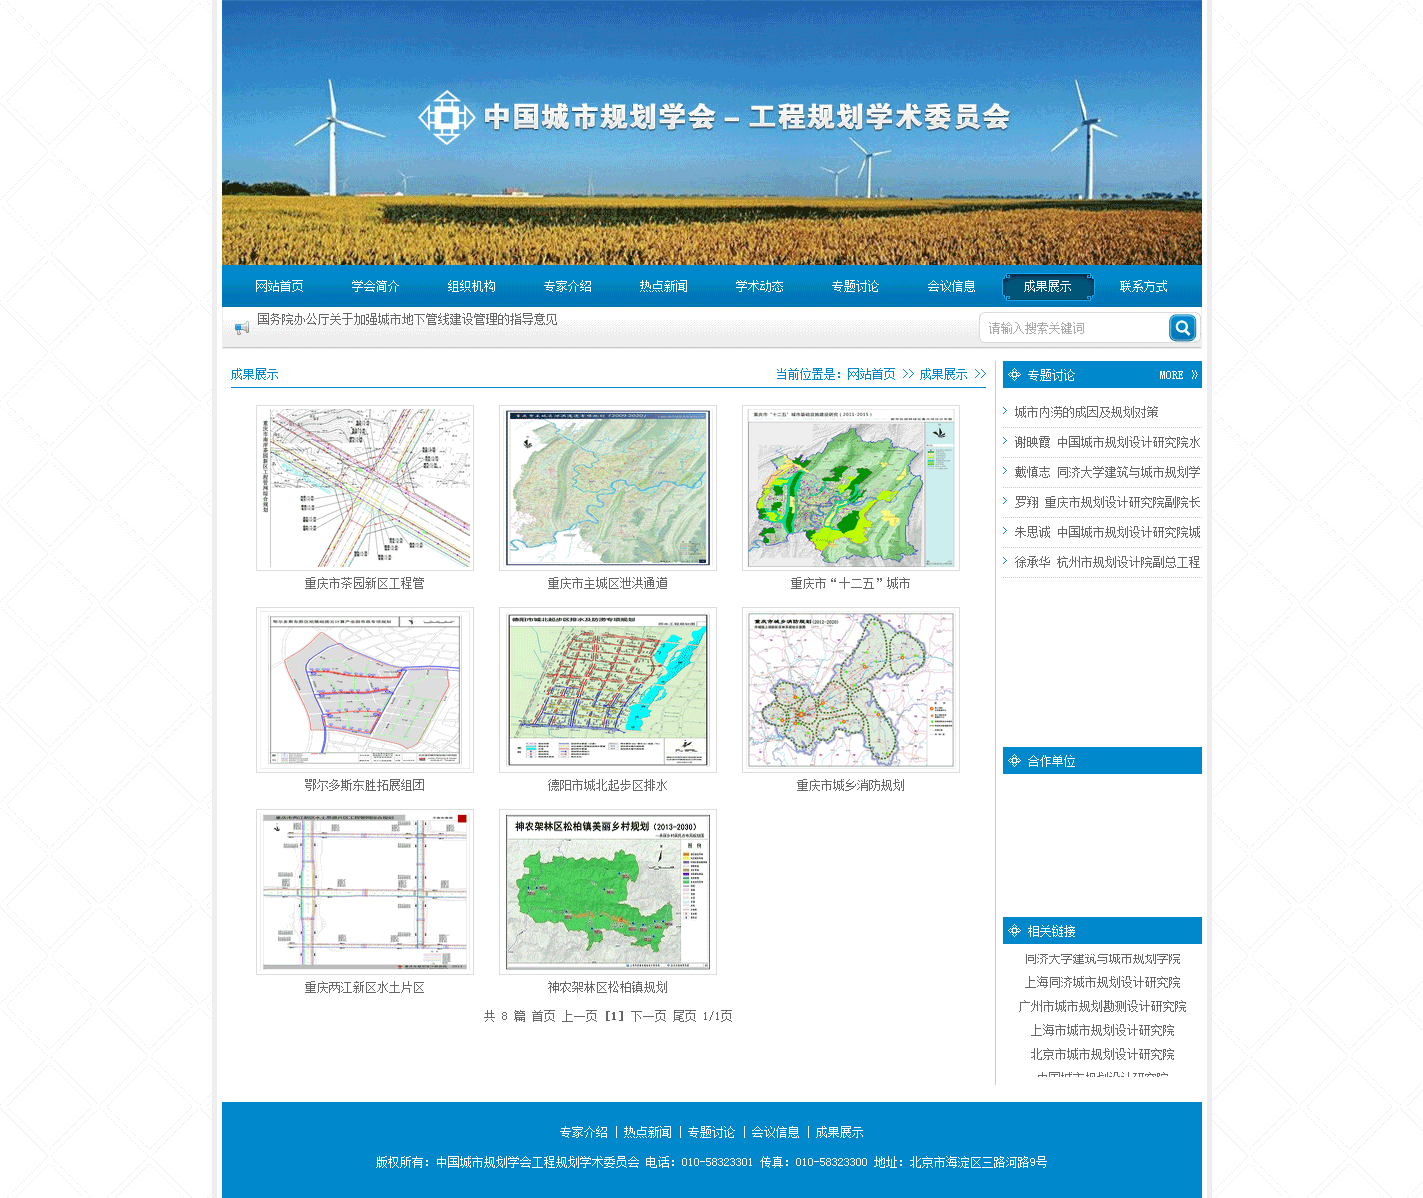Image resolution: width=1423 pixels, height=1198 pixels.
Task: Open the 神农架林区松柏镇 planning thumbnail
Action: click(608, 892)
